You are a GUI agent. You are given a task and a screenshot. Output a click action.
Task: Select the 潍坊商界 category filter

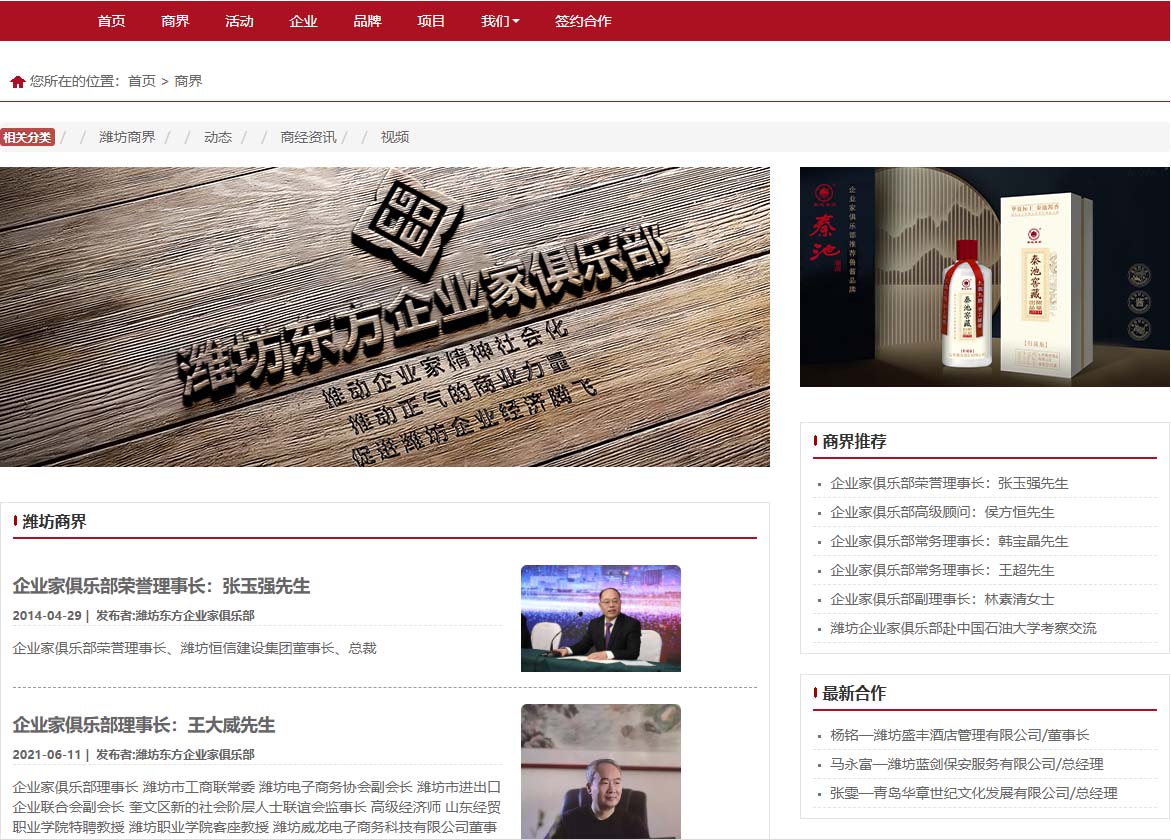point(127,137)
